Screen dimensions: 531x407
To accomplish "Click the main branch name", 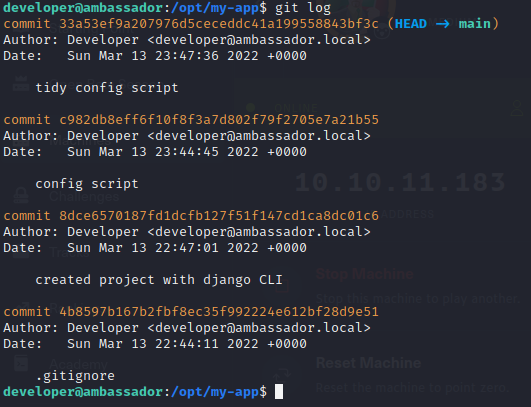I will coord(474,24).
